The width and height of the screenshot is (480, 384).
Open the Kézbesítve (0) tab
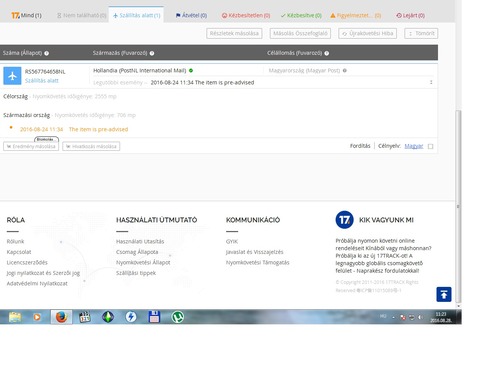[301, 15]
